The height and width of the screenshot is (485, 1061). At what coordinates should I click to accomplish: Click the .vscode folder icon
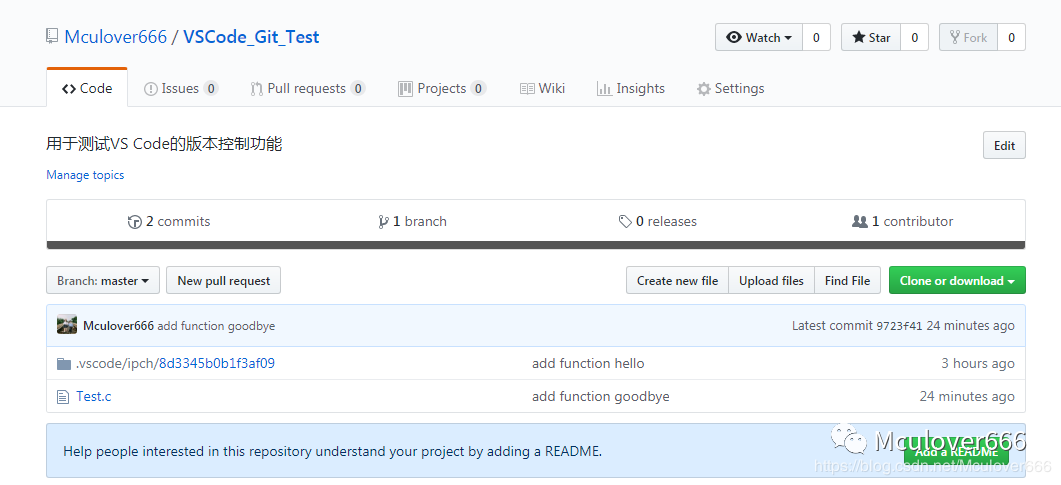click(x=64, y=364)
